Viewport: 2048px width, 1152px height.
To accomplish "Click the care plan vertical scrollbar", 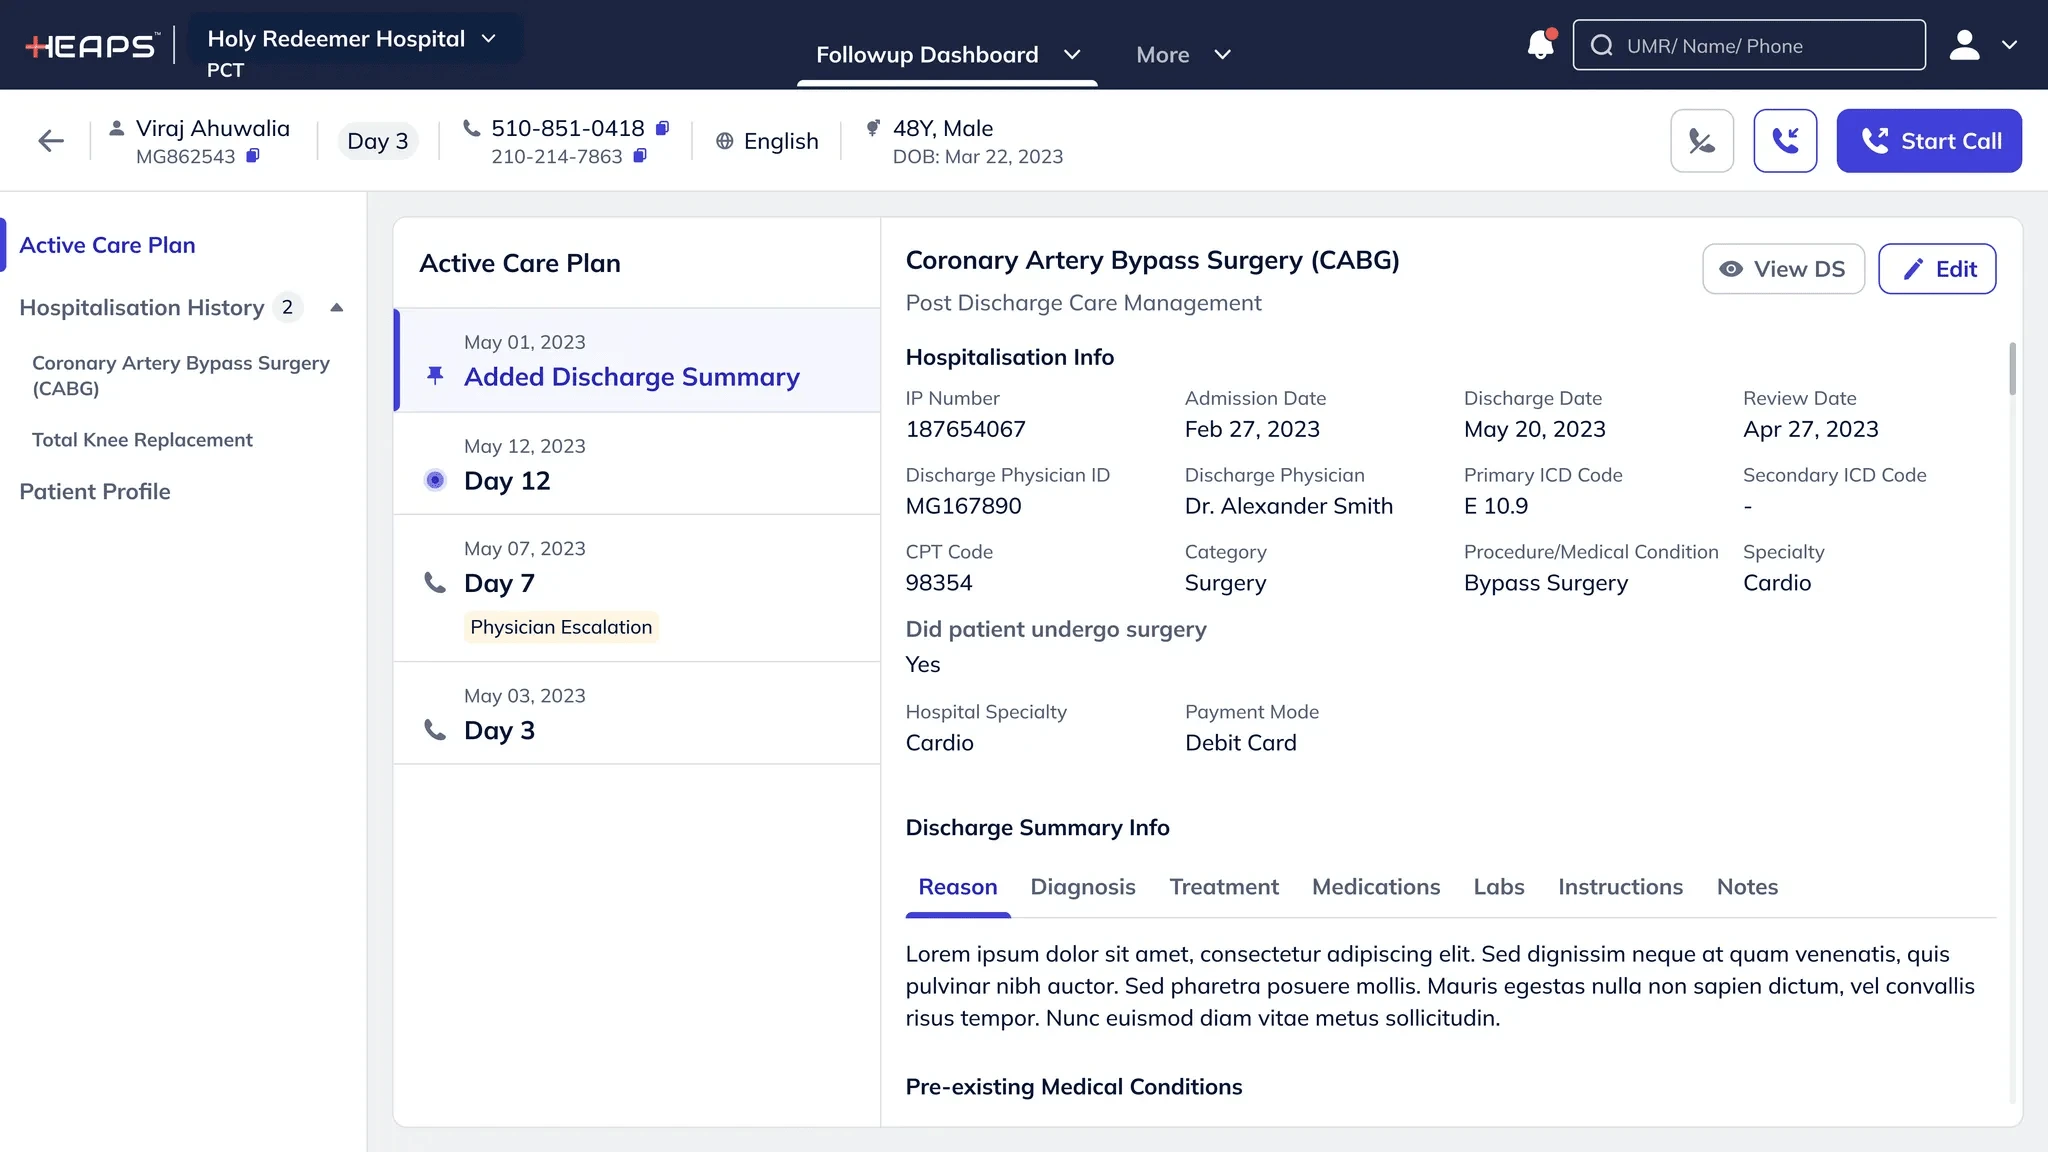I will click(x=2012, y=368).
